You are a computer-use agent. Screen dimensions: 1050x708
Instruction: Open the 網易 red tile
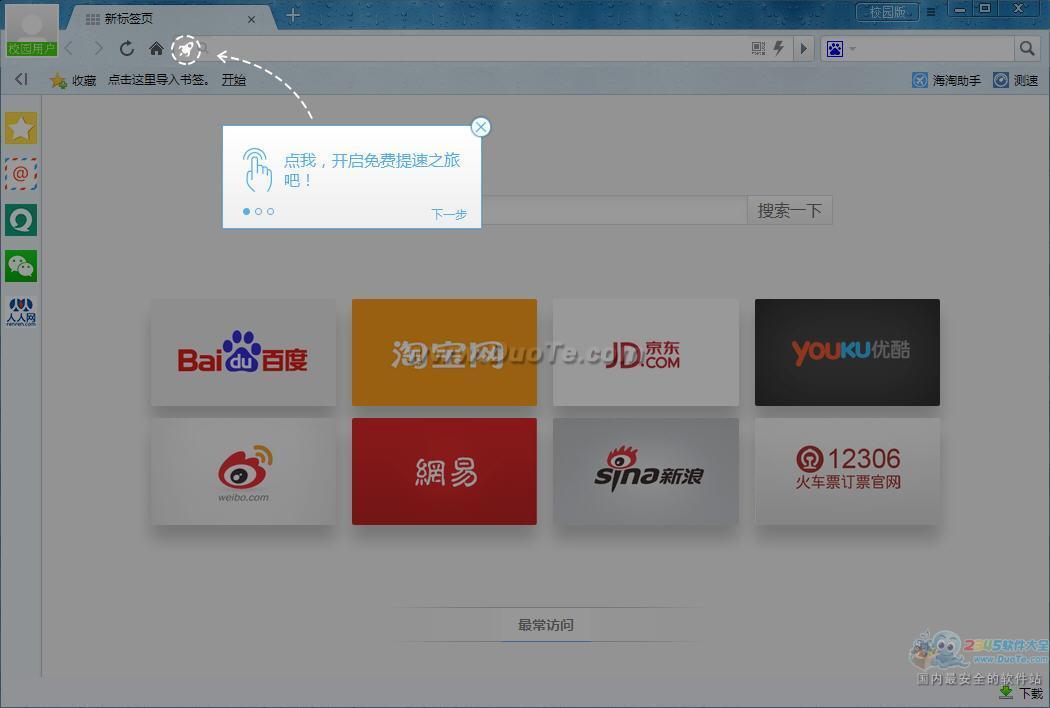[x=445, y=472]
